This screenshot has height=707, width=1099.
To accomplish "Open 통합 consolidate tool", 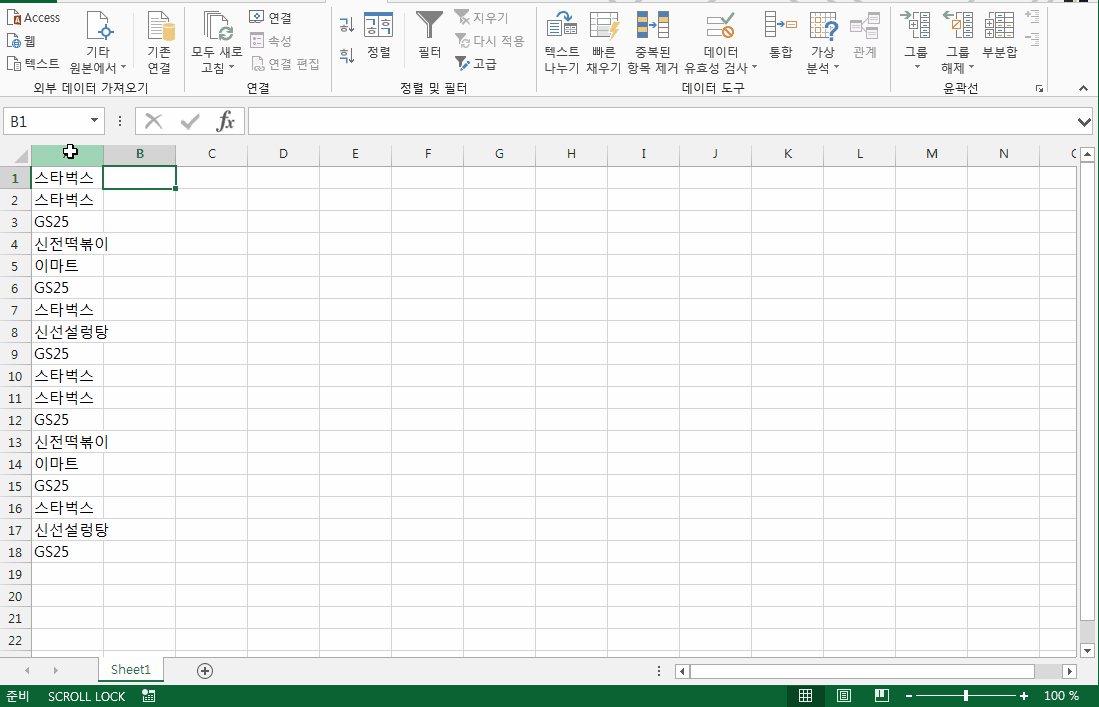I will click(780, 35).
